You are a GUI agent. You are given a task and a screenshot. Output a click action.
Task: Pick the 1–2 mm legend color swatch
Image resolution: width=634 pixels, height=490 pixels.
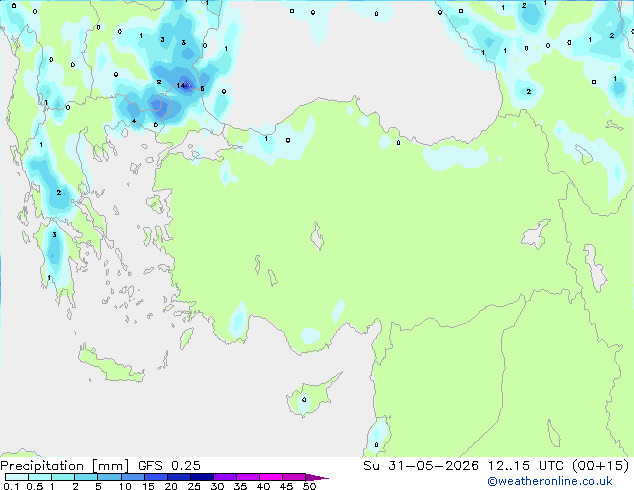(63, 477)
